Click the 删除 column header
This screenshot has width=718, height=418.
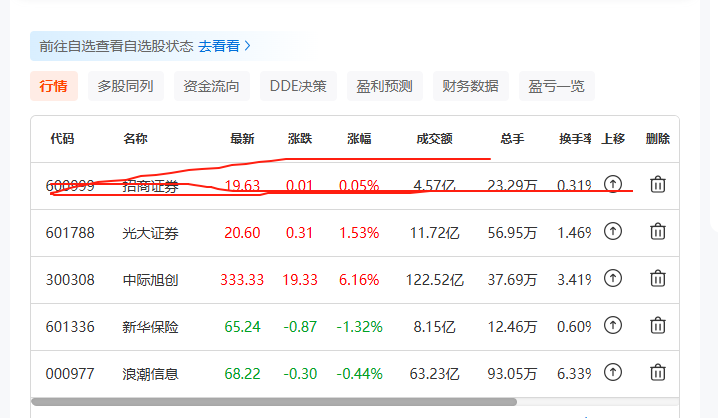pyautogui.click(x=658, y=139)
